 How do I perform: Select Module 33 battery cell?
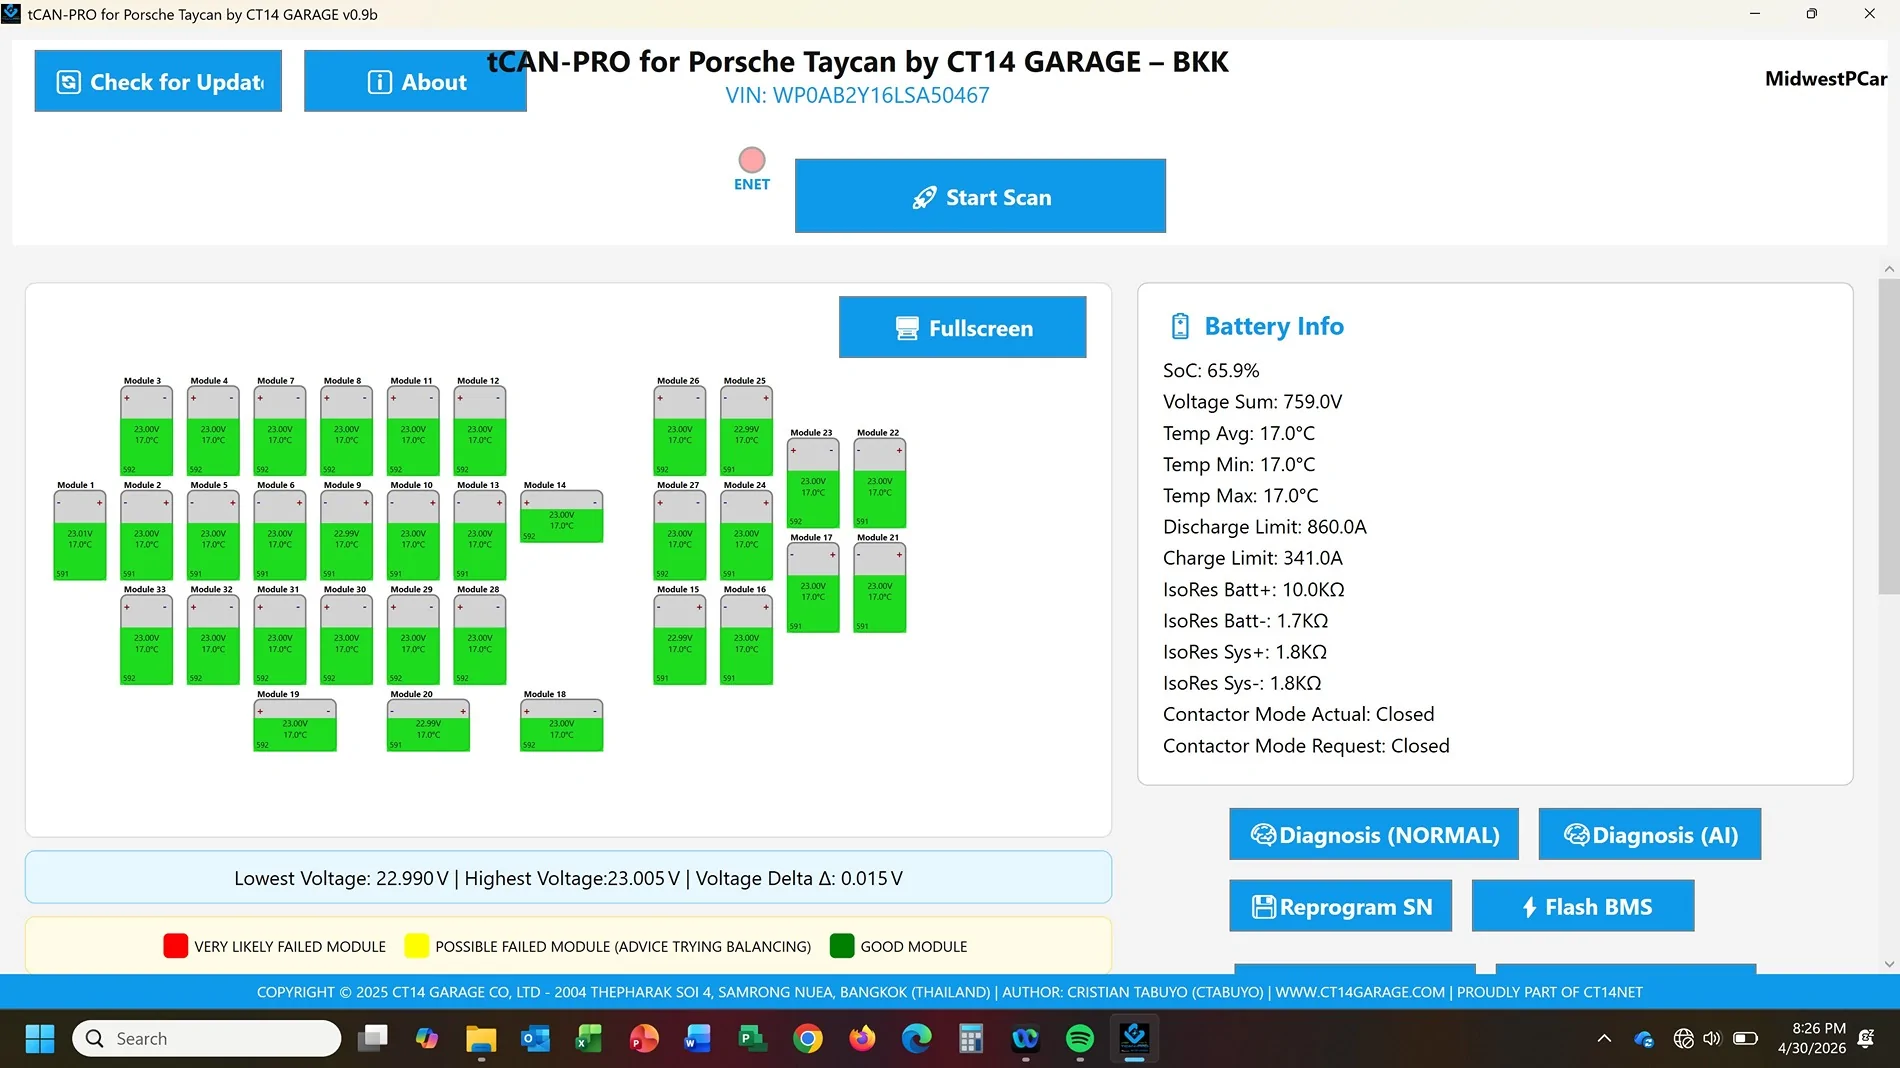[x=146, y=640]
